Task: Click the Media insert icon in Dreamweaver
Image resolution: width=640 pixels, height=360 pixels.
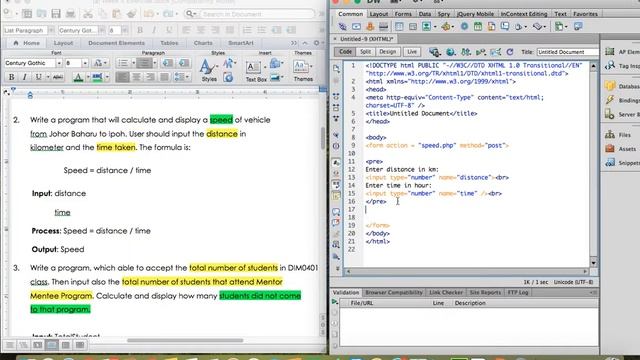Action: pos(446,27)
